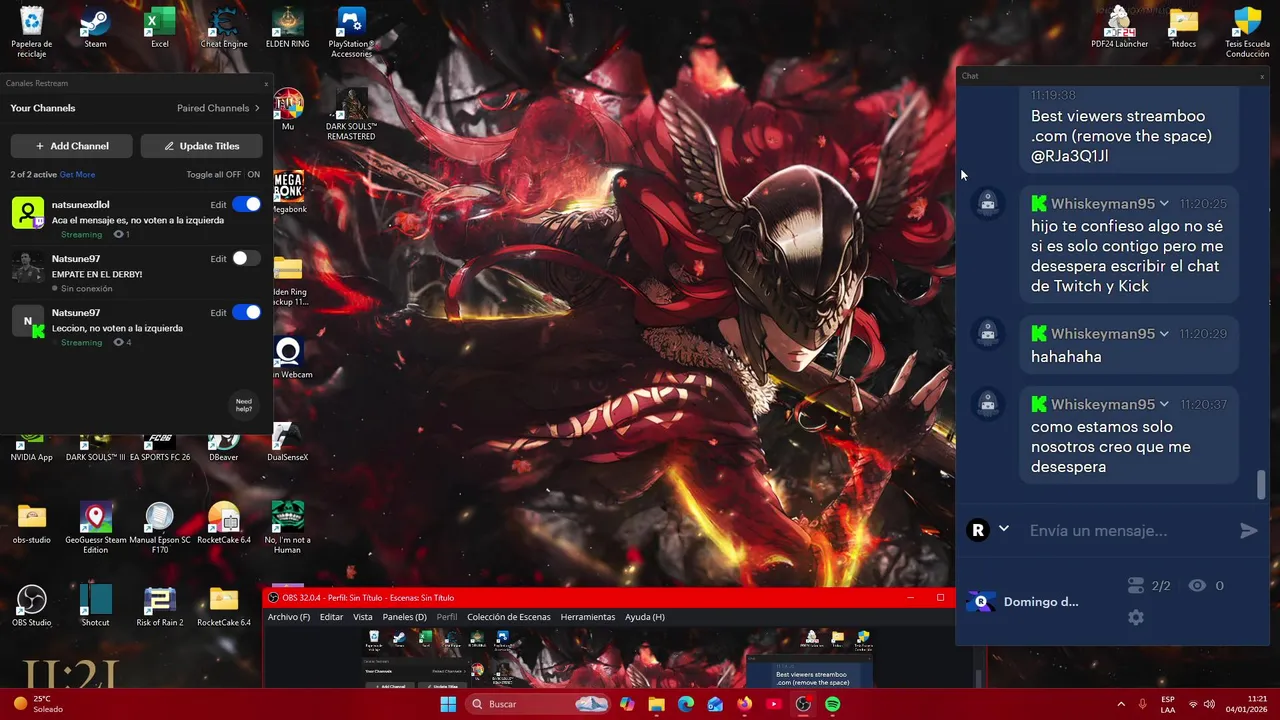
Task: Select the Manual Epson SC F170 icon
Action: 160,528
